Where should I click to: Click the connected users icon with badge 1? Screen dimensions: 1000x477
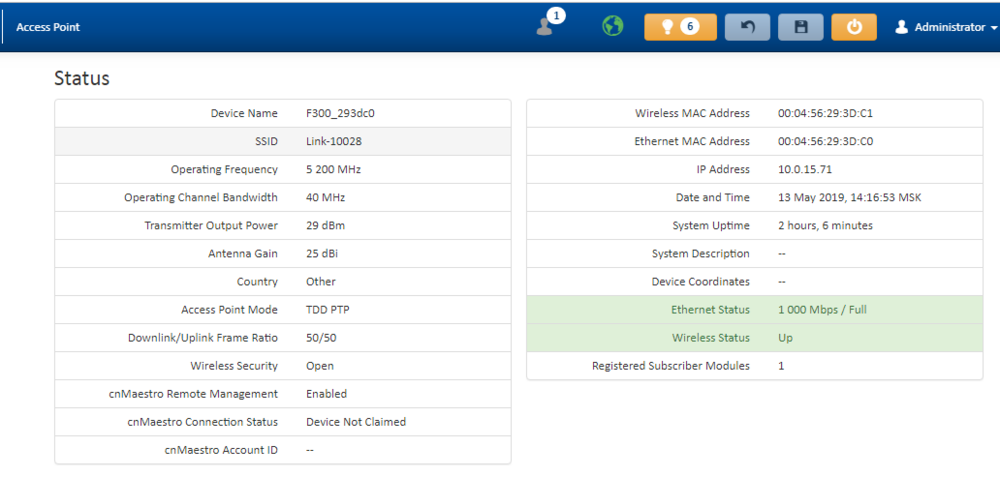546,26
